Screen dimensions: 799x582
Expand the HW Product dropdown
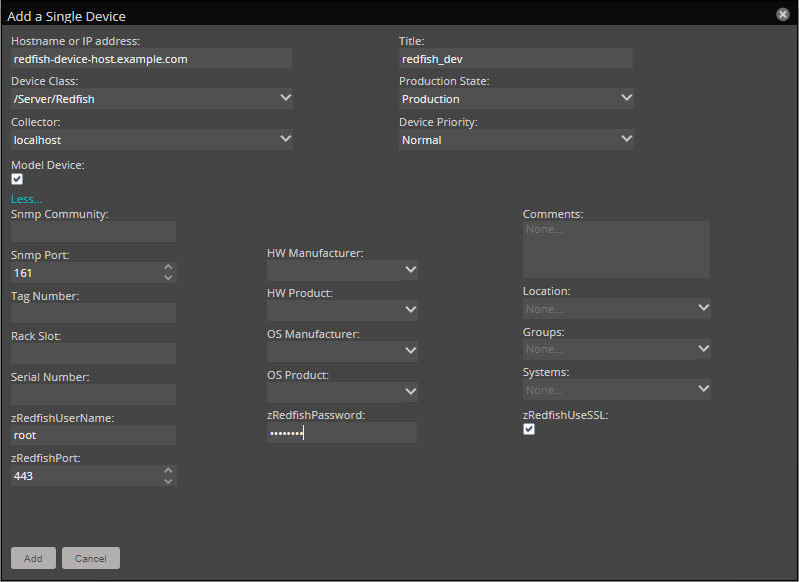click(x=410, y=310)
